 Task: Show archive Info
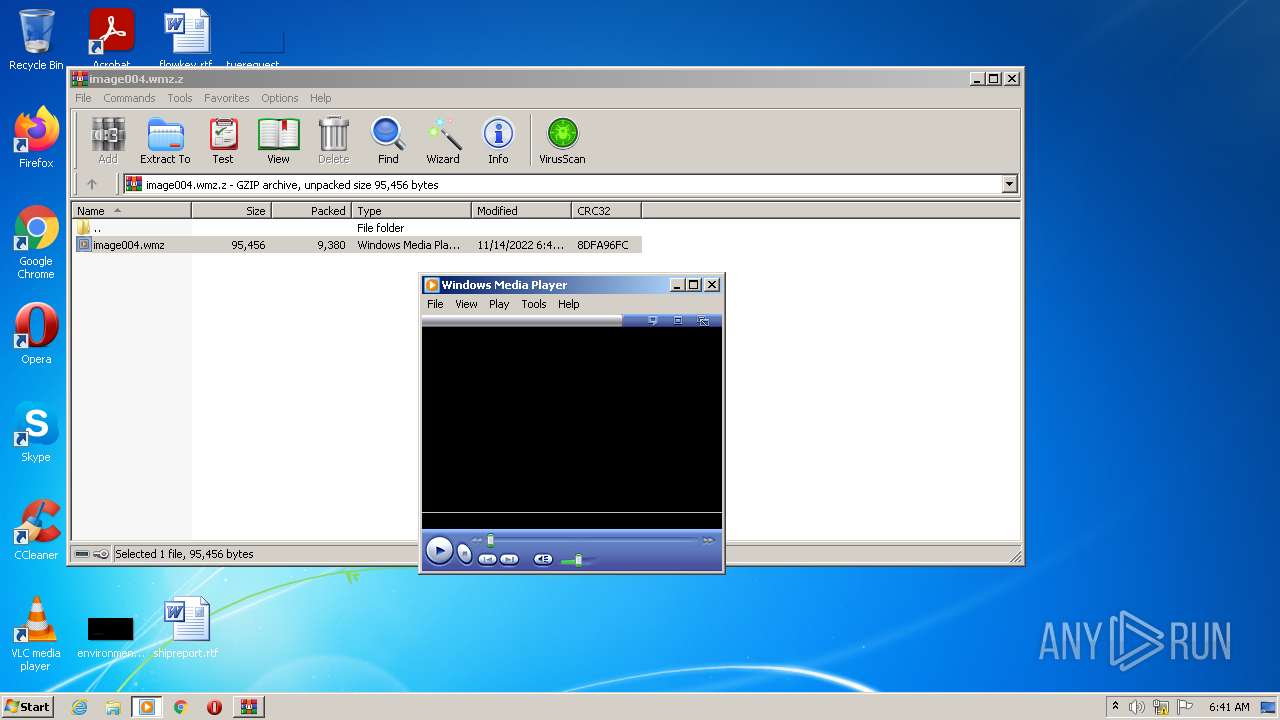[x=498, y=141]
